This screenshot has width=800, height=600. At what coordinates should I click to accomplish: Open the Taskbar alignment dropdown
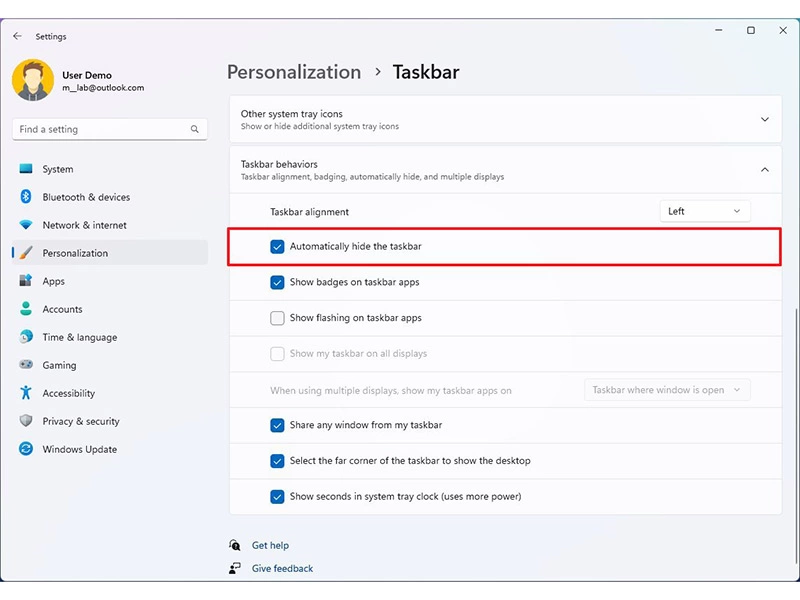click(705, 211)
